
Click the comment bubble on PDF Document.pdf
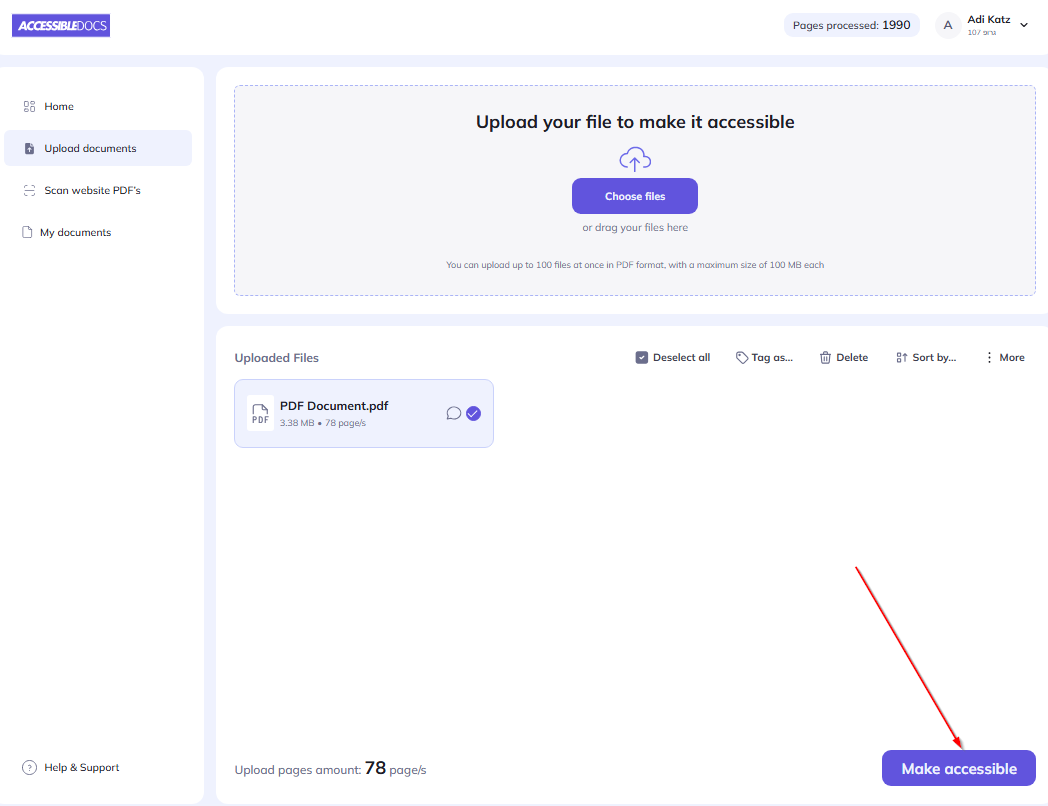tap(453, 413)
